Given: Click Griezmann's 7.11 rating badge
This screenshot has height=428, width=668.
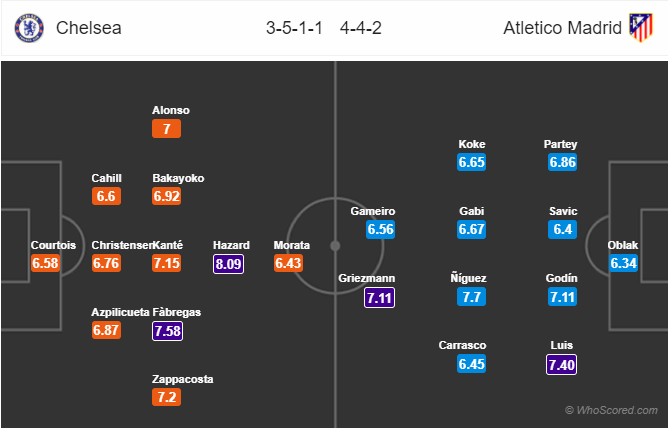Looking at the screenshot, I should point(382,297).
